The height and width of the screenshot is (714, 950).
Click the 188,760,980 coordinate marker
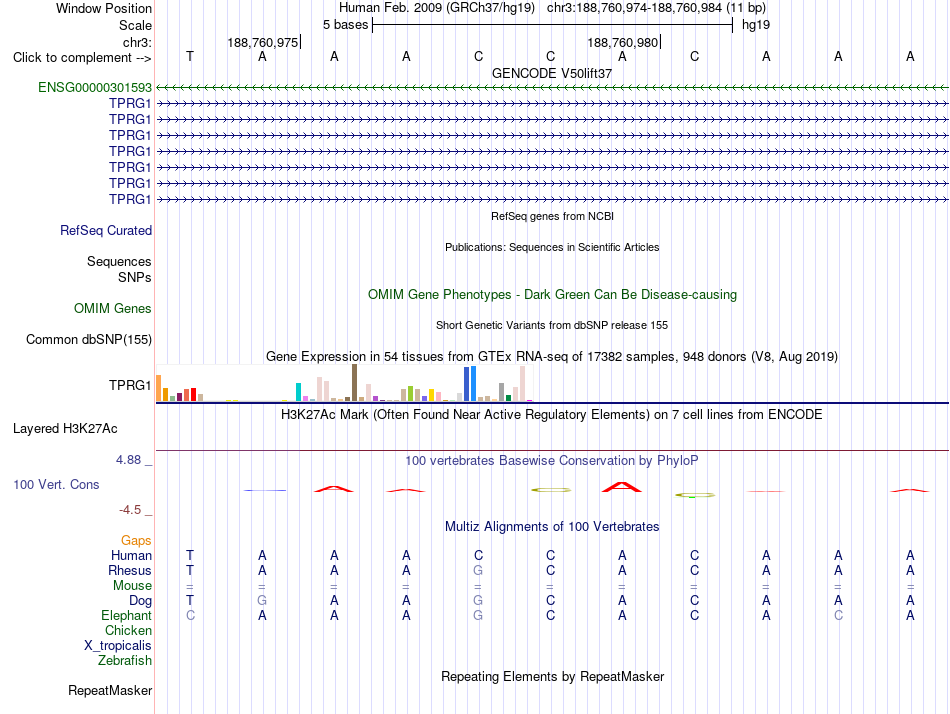pos(623,42)
